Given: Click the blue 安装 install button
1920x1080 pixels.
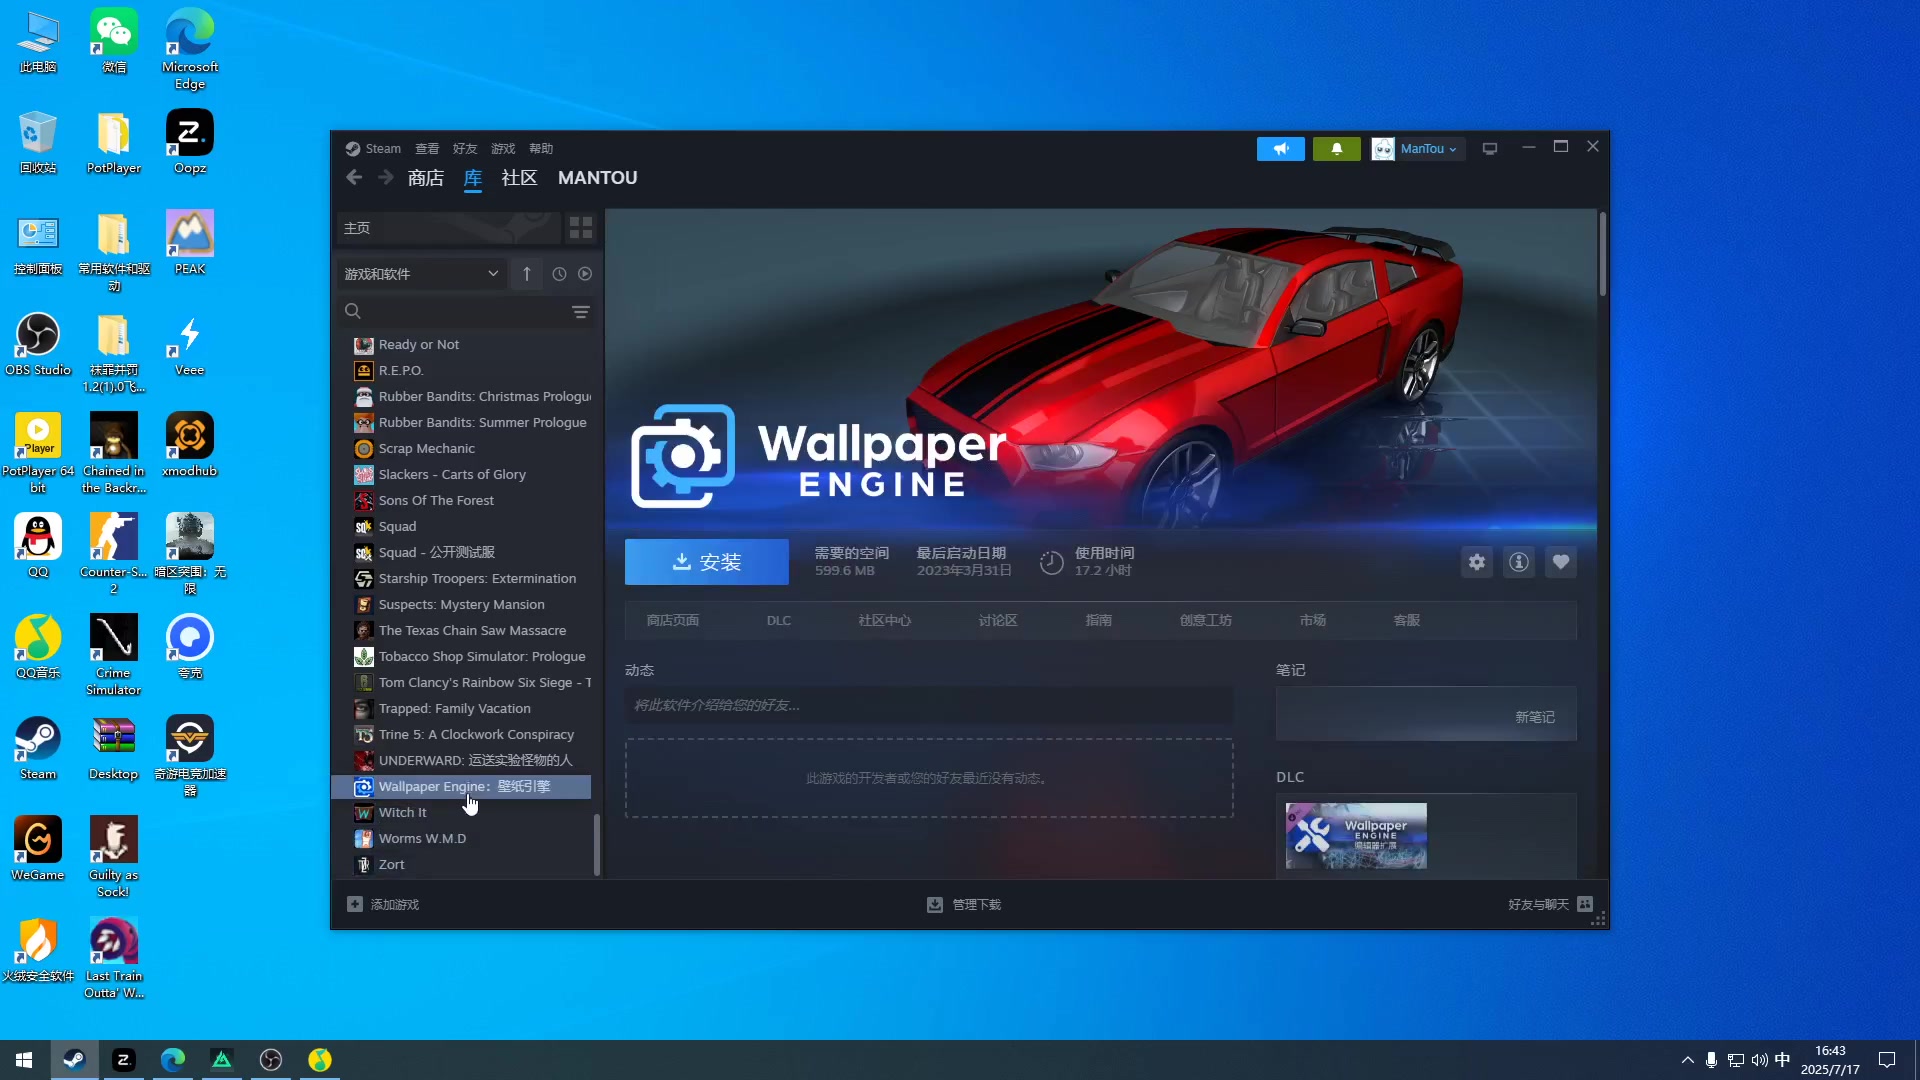Looking at the screenshot, I should tap(707, 562).
